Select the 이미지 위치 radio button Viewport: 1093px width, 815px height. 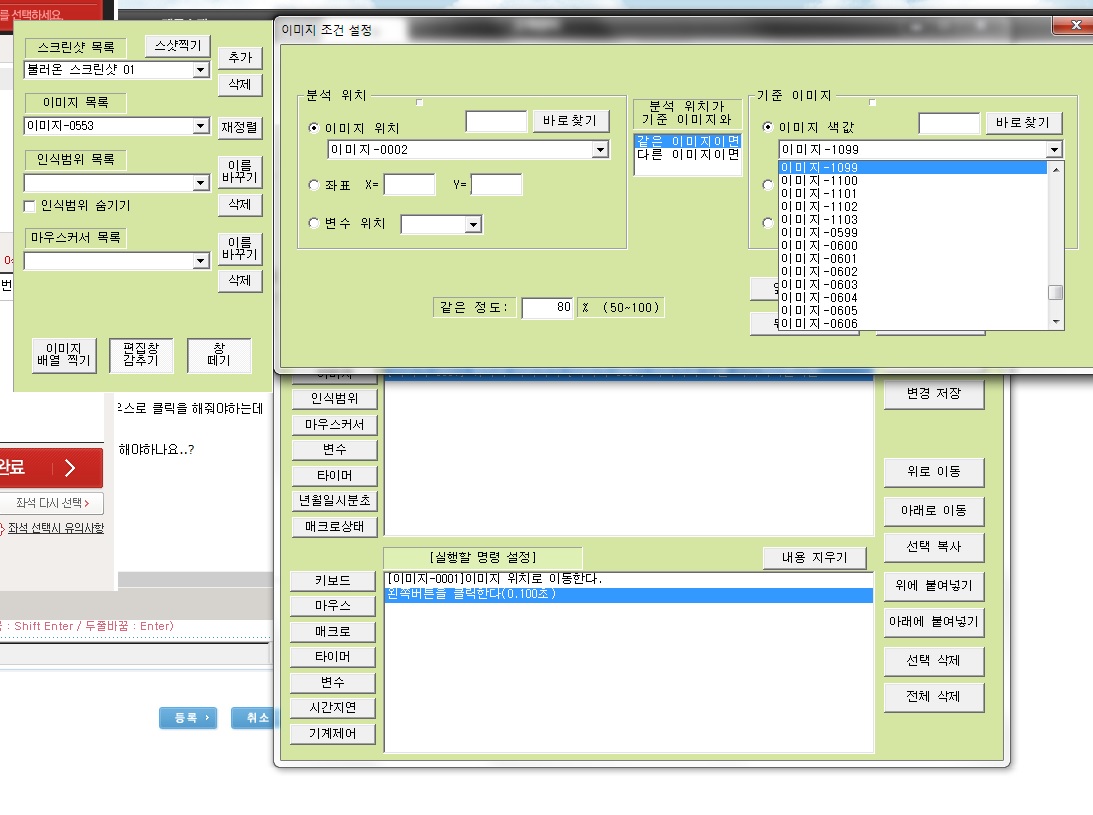(315, 128)
